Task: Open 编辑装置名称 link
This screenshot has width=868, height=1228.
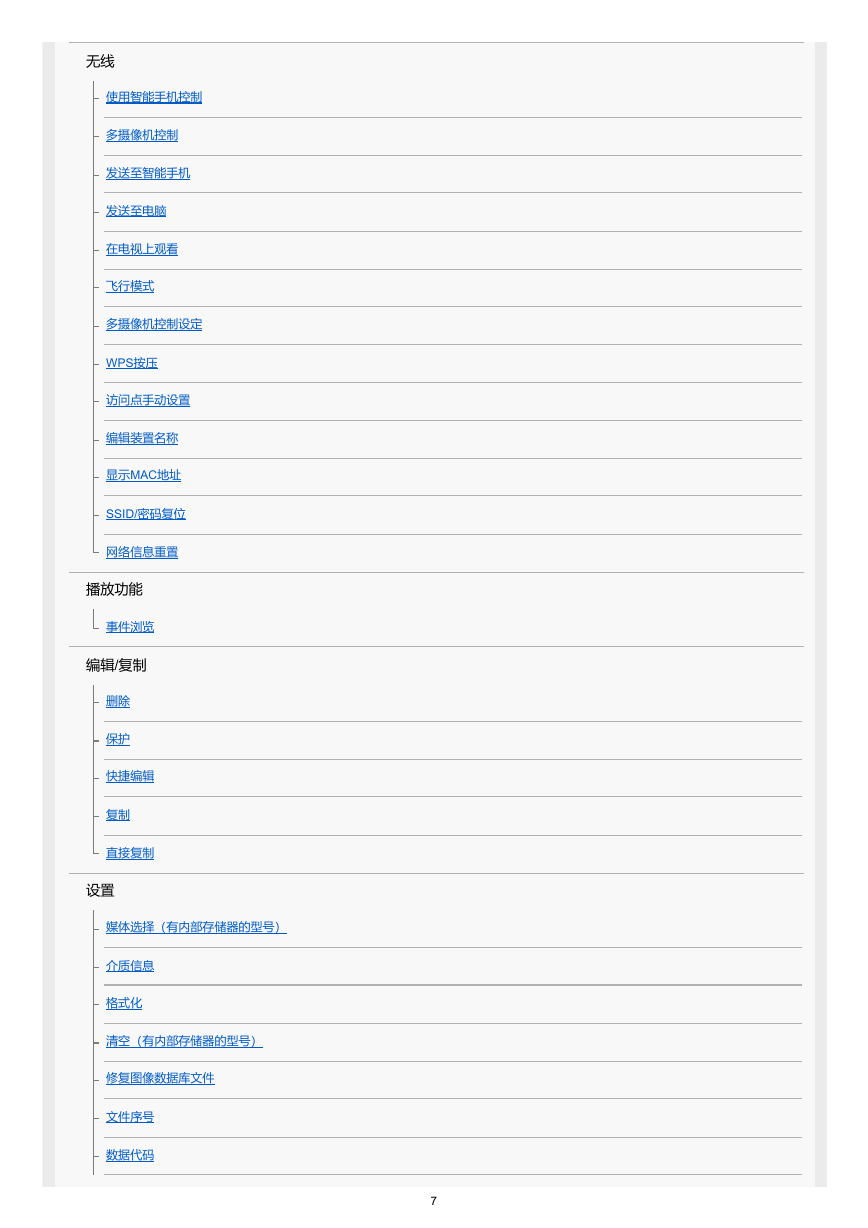Action: coord(142,438)
